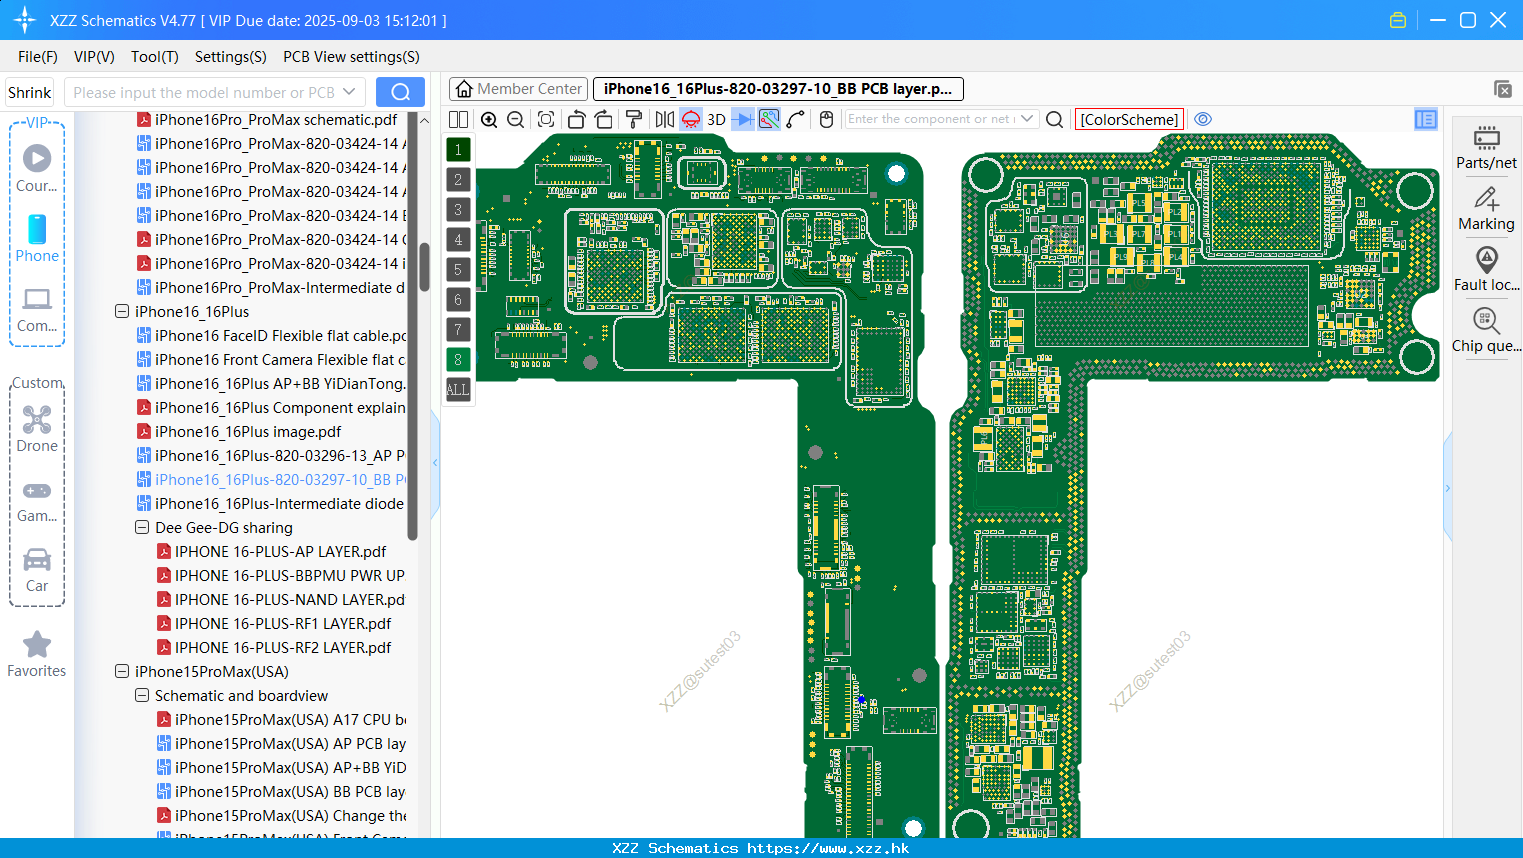Select PCB layer 8
This screenshot has width=1523, height=858.
(458, 360)
